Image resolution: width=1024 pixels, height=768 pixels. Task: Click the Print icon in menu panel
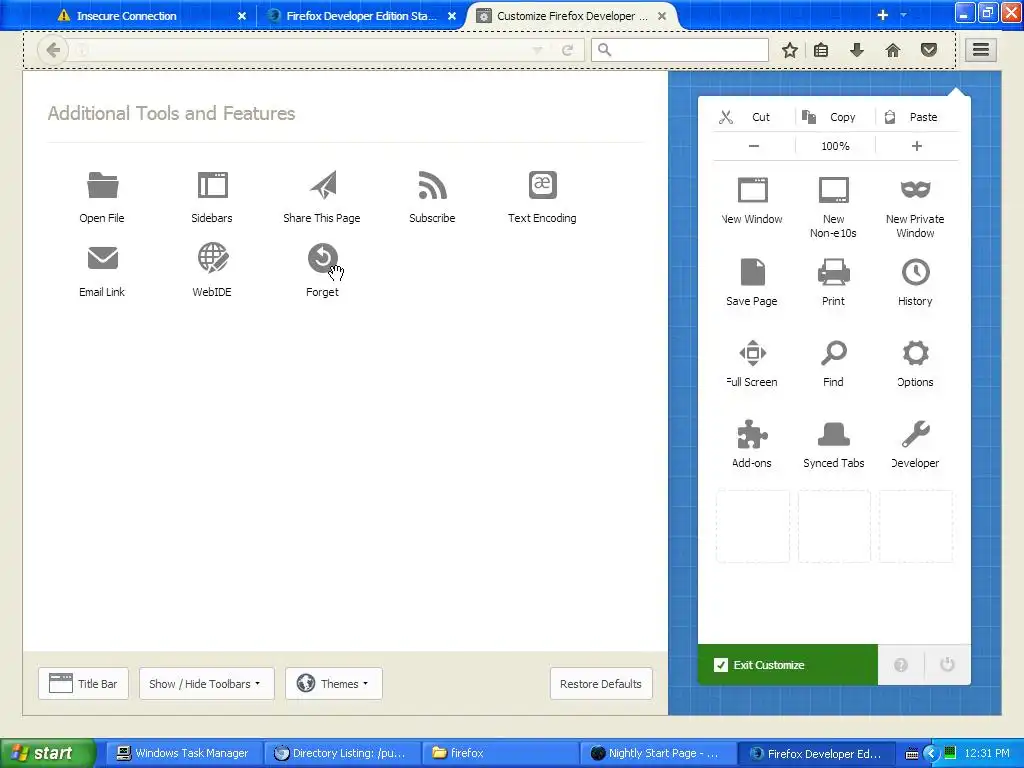click(x=834, y=272)
